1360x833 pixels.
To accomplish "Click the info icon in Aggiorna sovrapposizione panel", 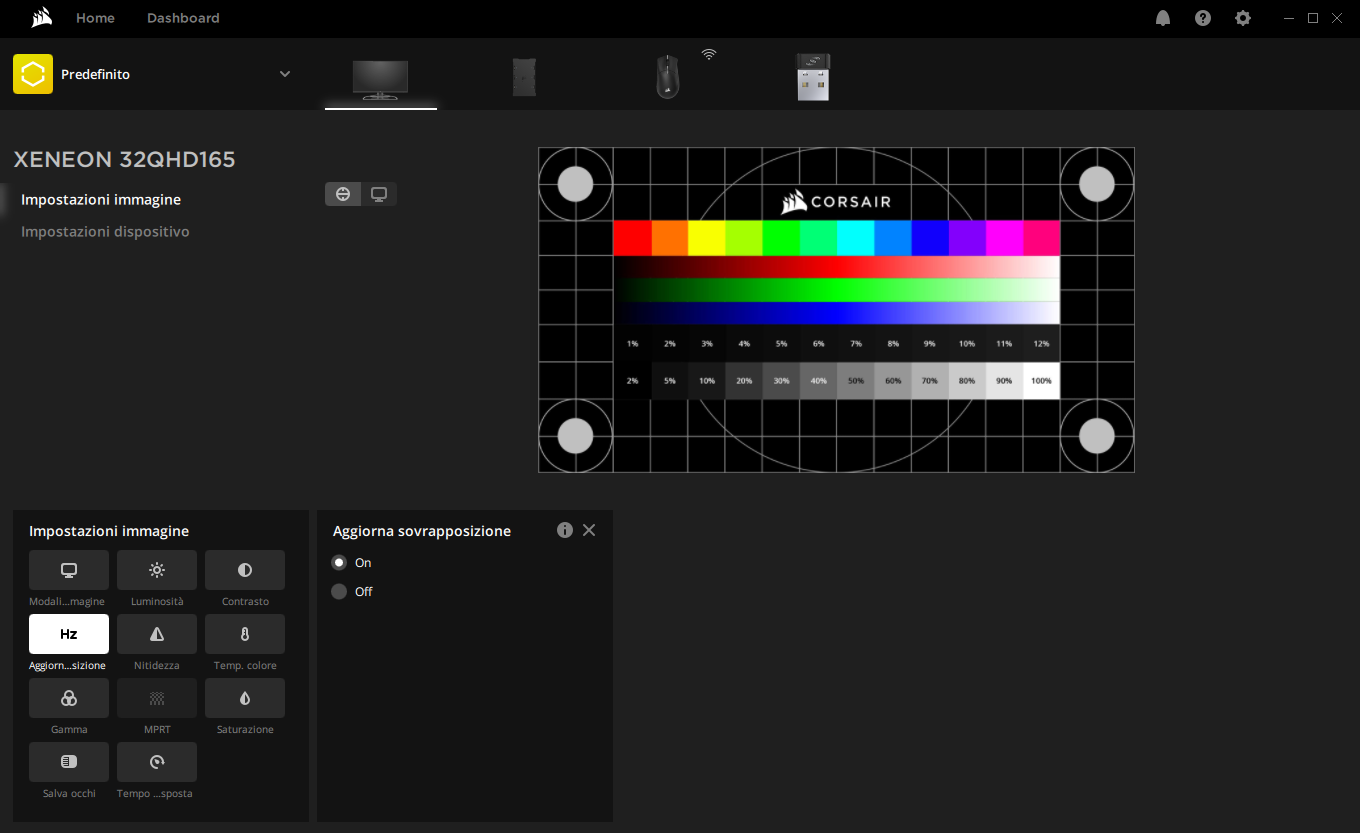I will [x=565, y=530].
